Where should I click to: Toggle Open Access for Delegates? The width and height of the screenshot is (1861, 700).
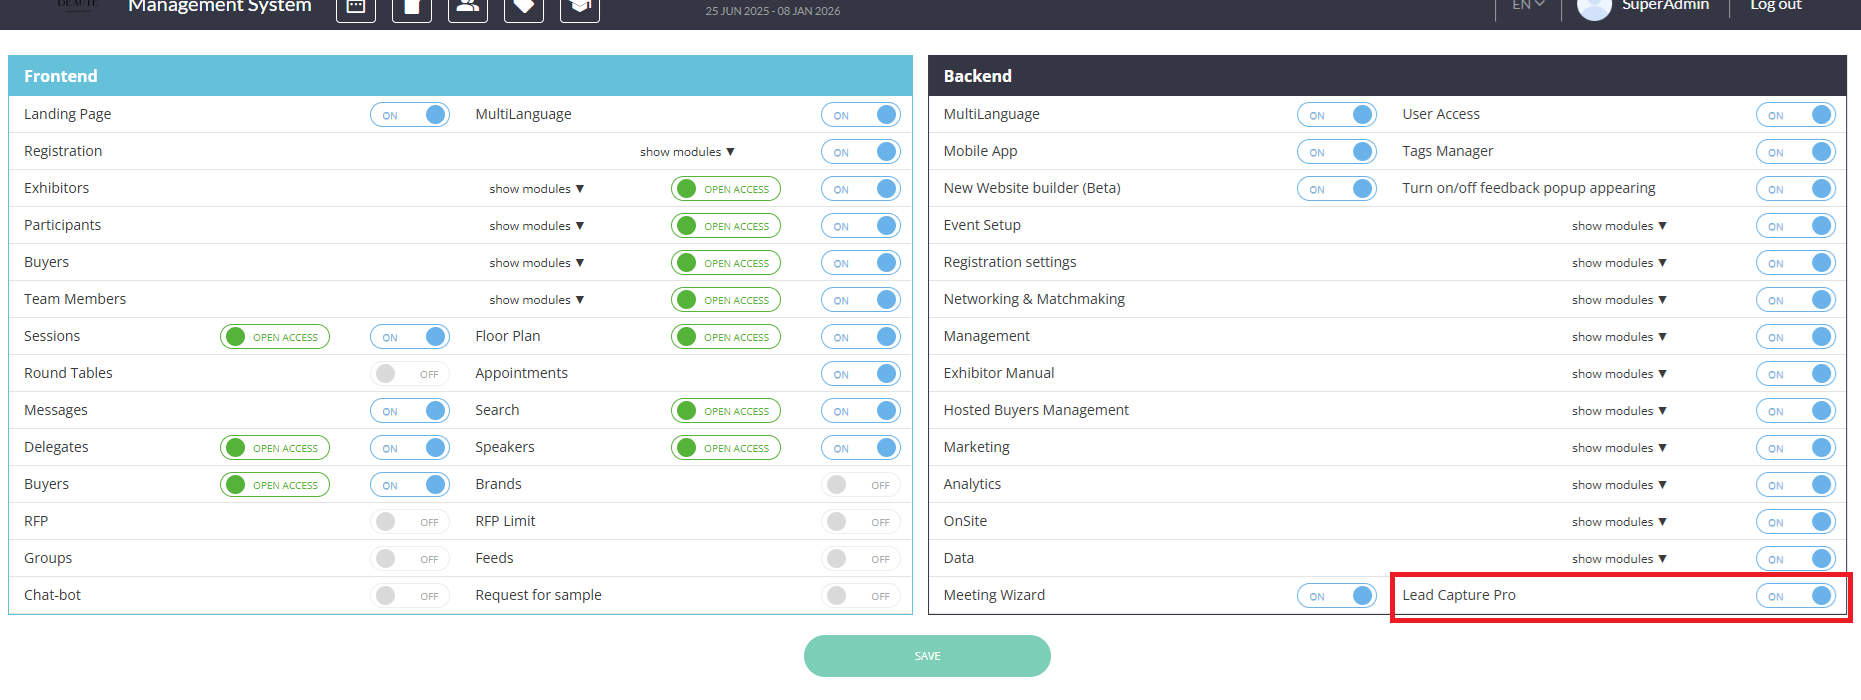pyautogui.click(x=275, y=448)
